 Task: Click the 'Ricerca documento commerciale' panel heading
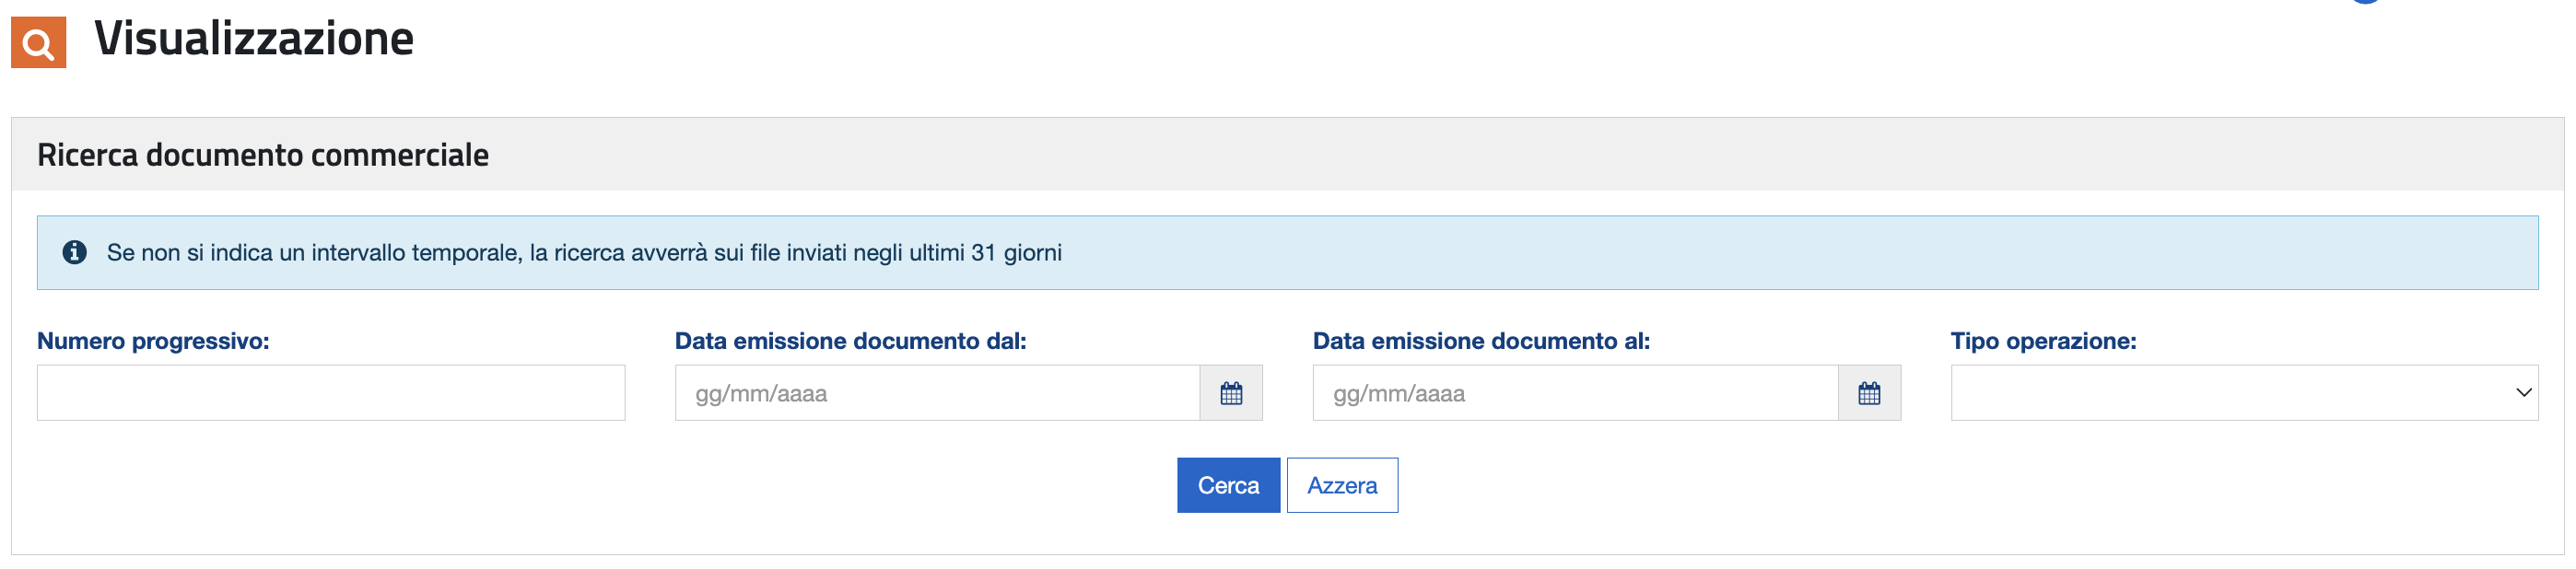(263, 155)
